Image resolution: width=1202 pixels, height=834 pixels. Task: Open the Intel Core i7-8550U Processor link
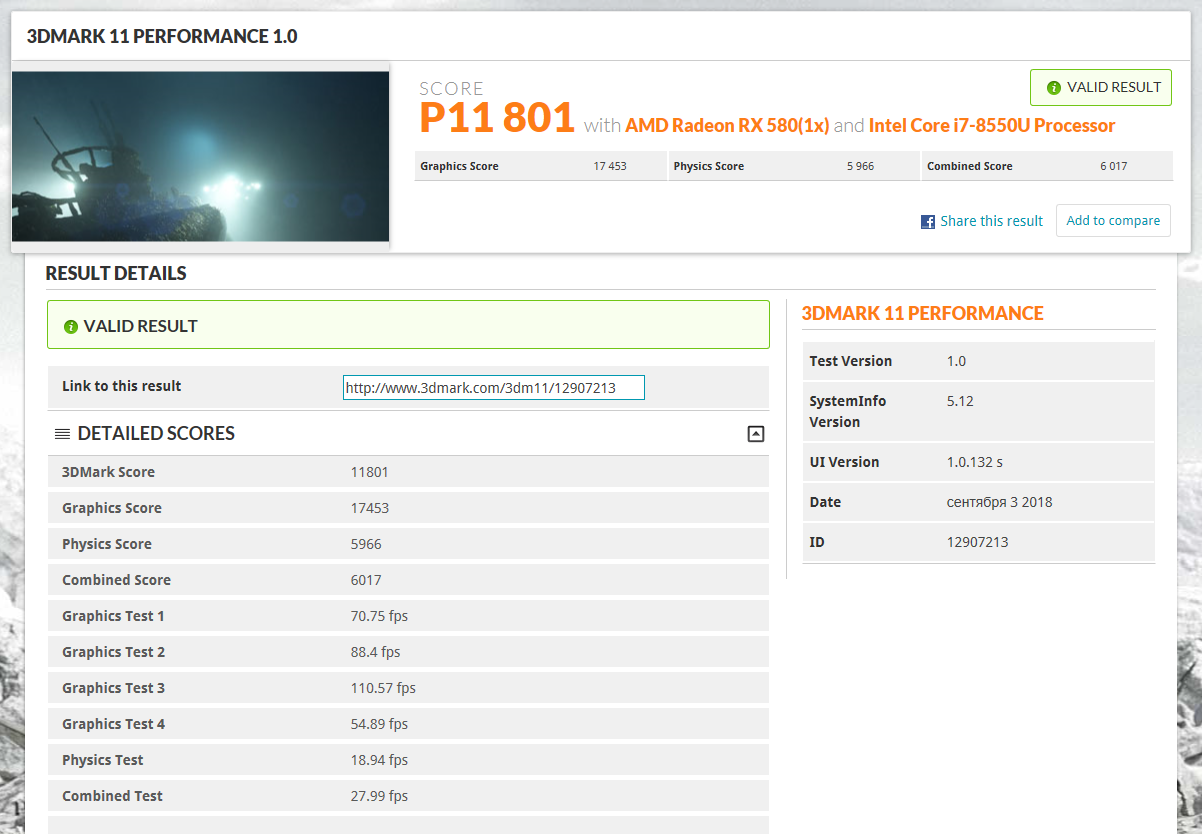click(x=992, y=126)
